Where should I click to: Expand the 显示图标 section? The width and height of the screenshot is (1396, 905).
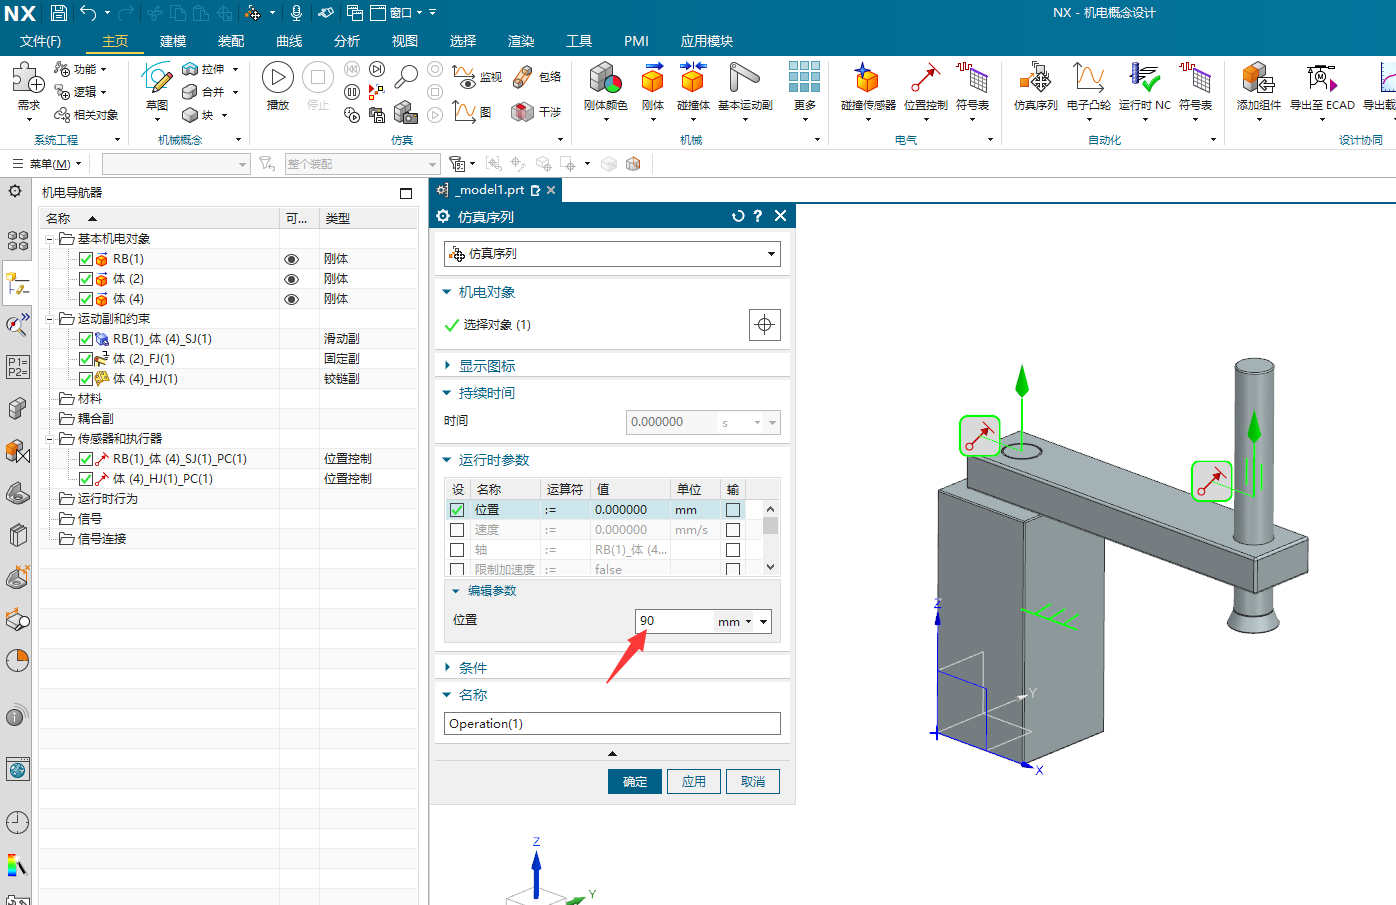tap(447, 366)
